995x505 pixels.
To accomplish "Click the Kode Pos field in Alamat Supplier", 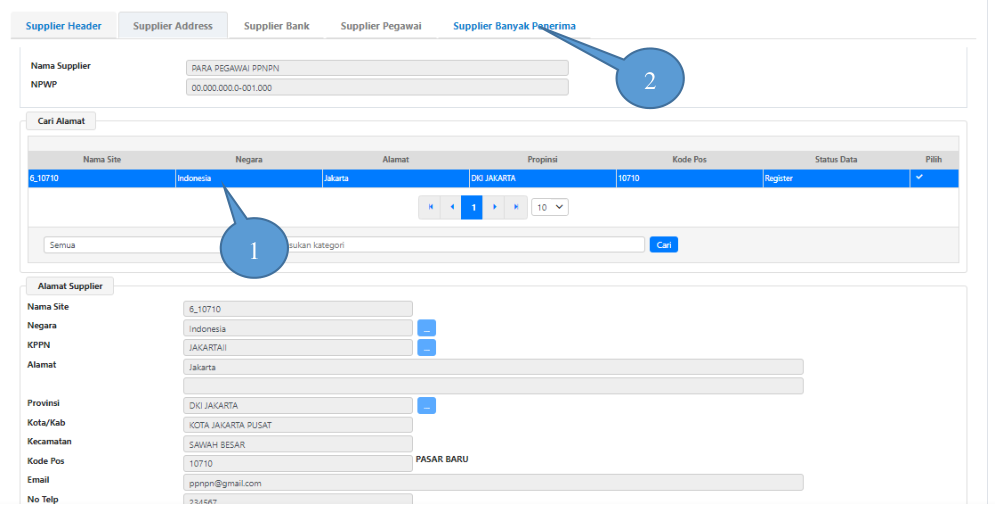I will click(298, 464).
